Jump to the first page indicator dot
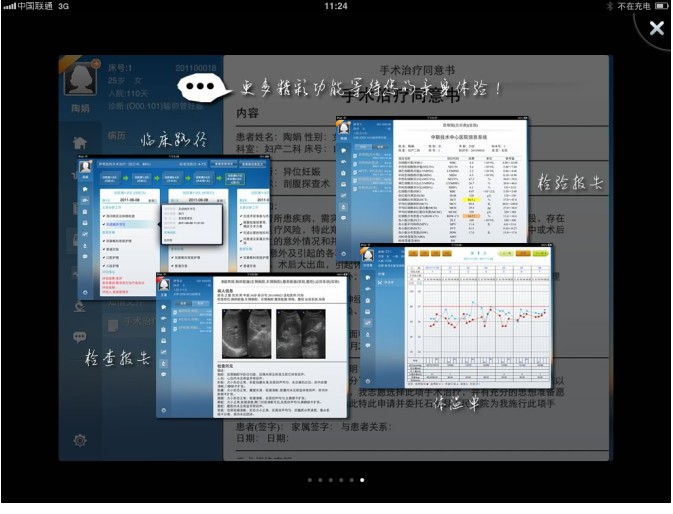Screen dimensions: 673x514 (x=310, y=480)
